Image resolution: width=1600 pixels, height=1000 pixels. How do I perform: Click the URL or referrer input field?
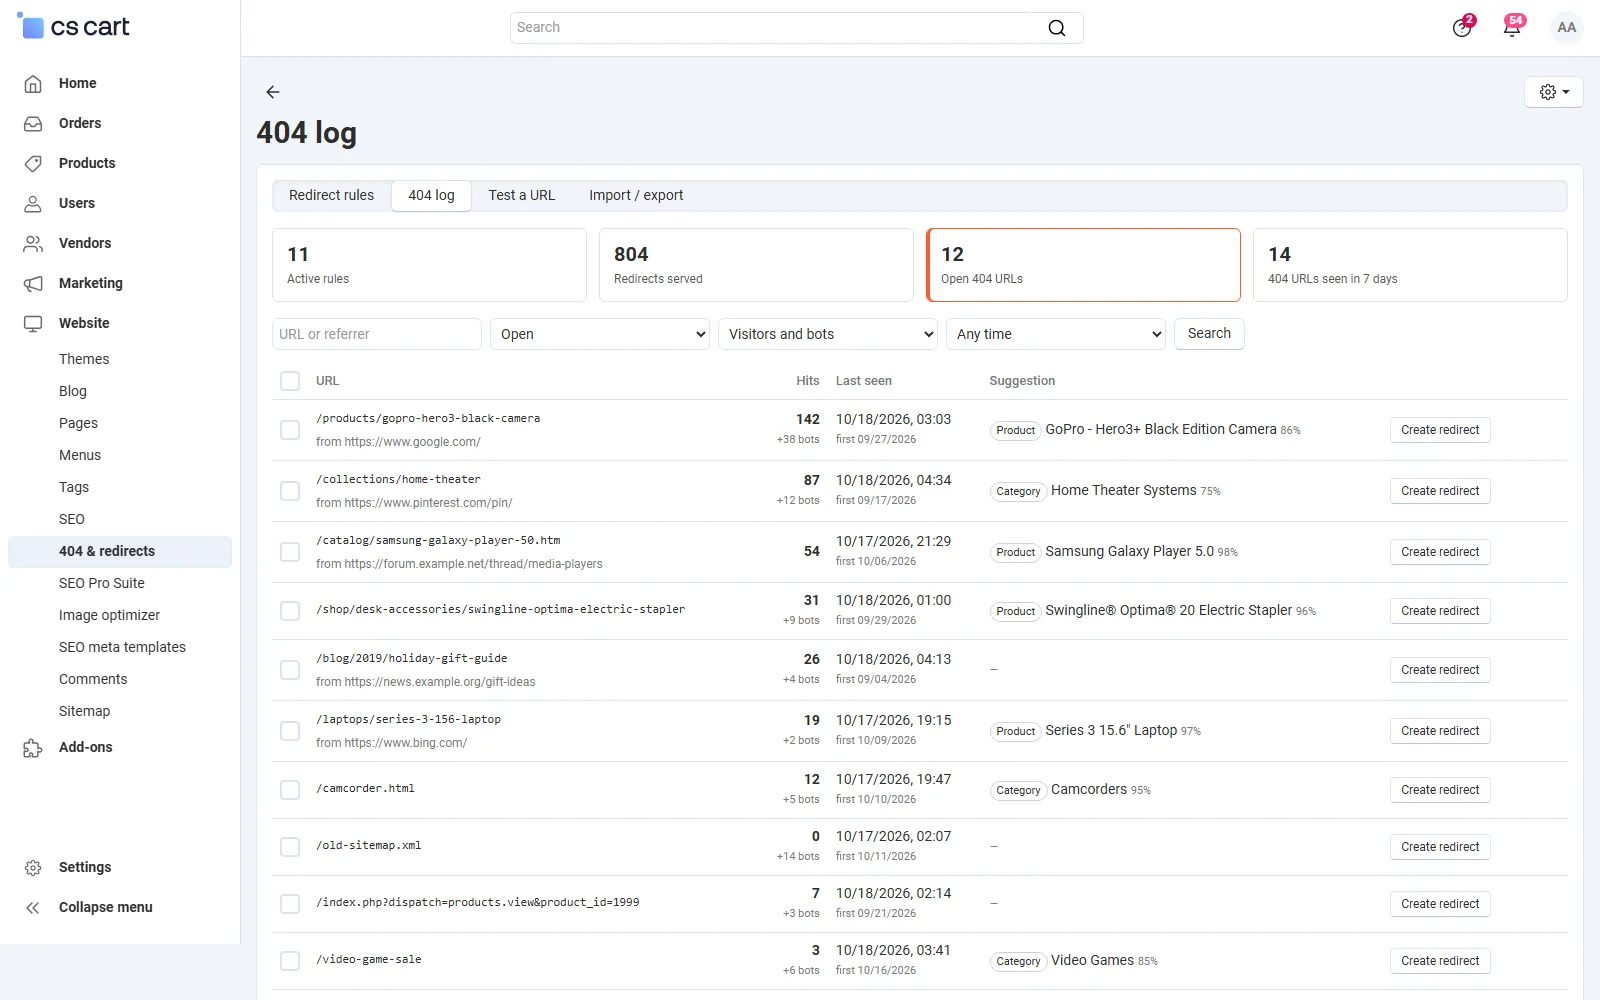pos(377,334)
